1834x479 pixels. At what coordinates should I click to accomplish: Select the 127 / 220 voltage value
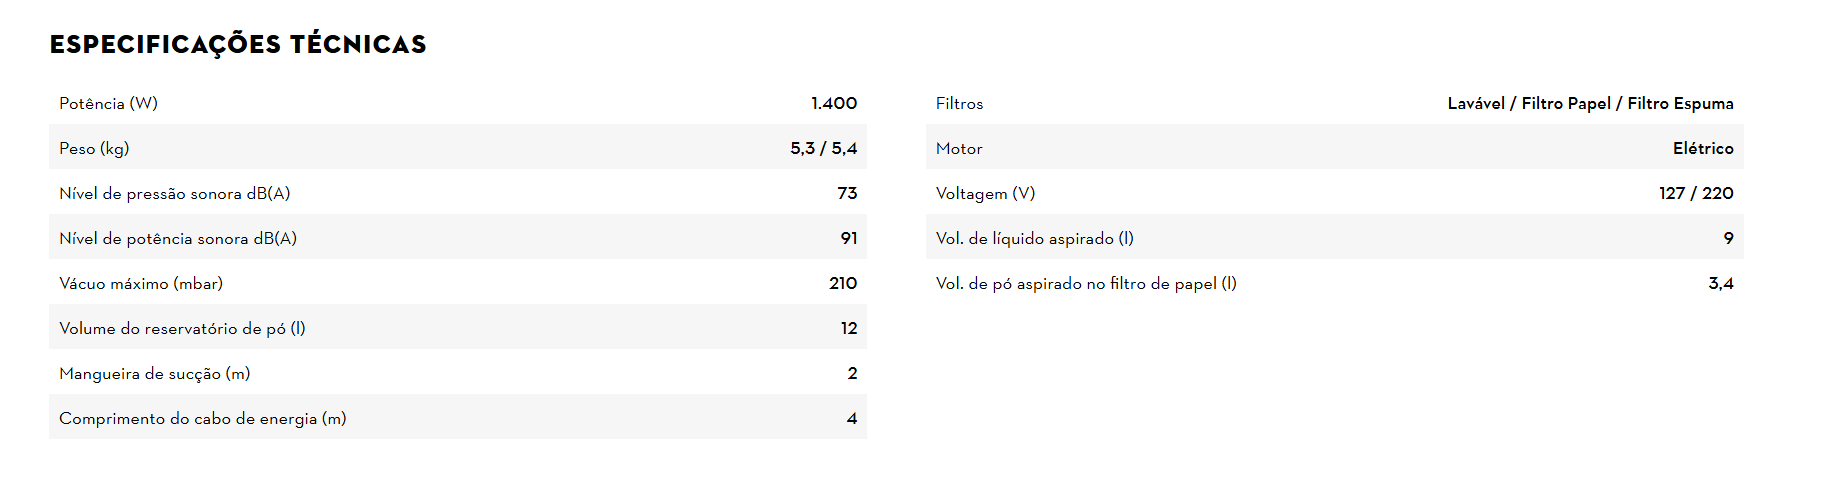pos(1695,193)
